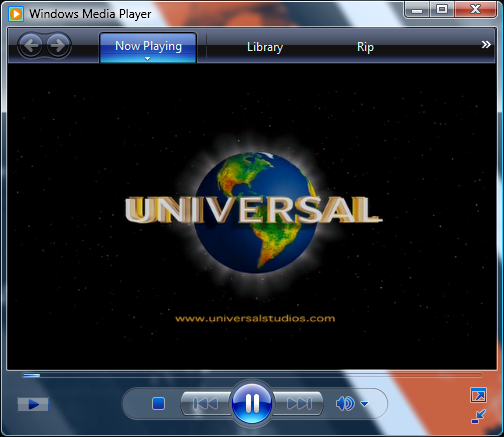Click the seek bar to jump ahead

tap(252, 375)
